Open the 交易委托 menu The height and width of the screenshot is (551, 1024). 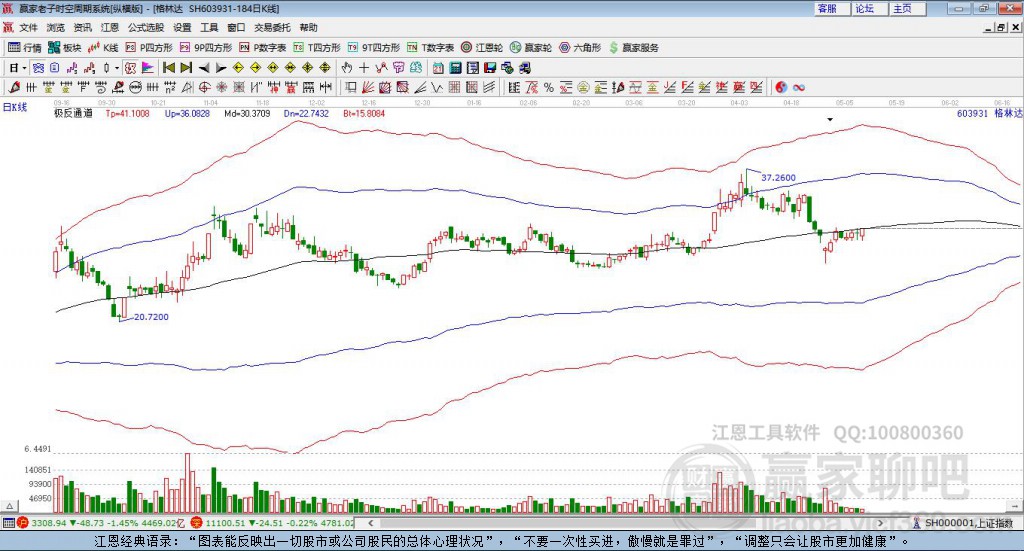click(x=272, y=27)
